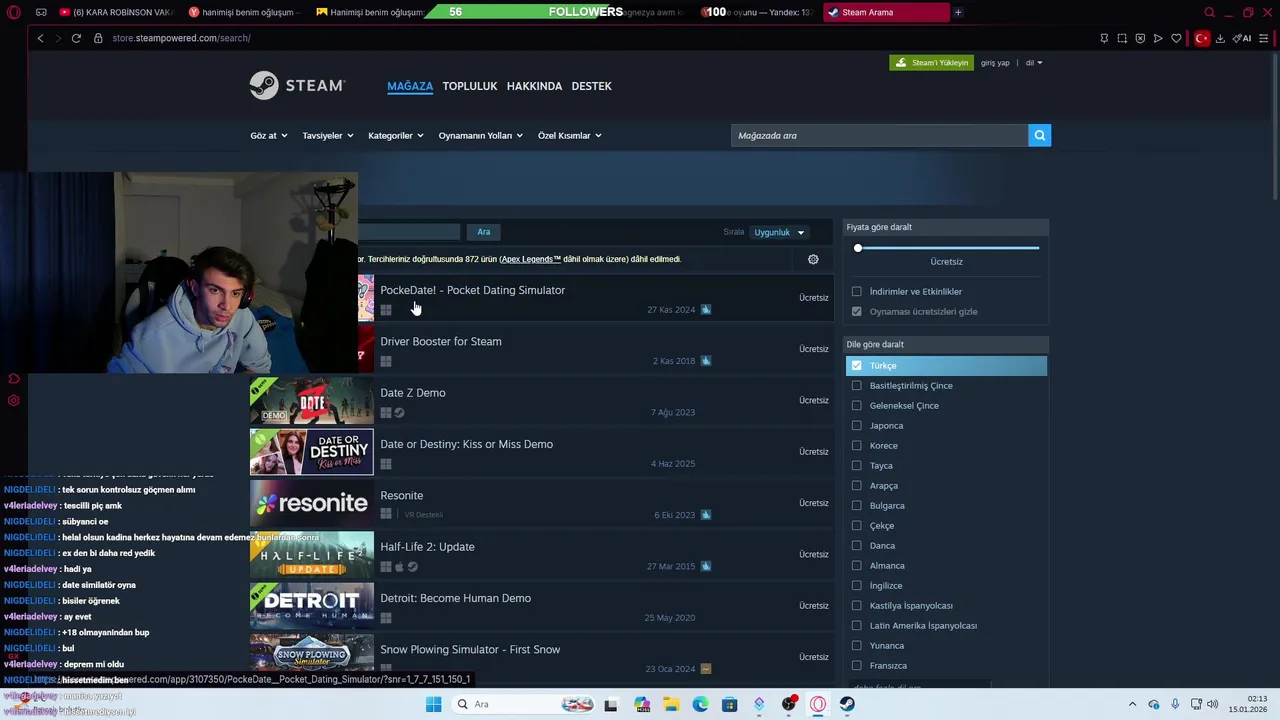Viewport: 1280px width, 720px height.
Task: Open browser downloads icon
Action: pos(1220,38)
